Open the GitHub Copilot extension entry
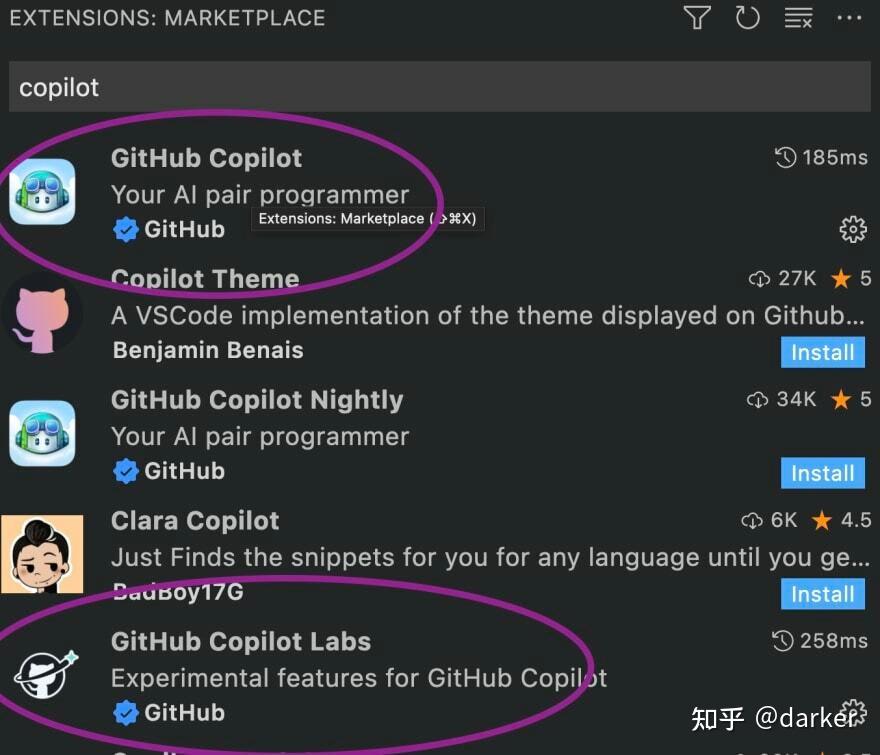This screenshot has height=755, width=880. coord(206,157)
